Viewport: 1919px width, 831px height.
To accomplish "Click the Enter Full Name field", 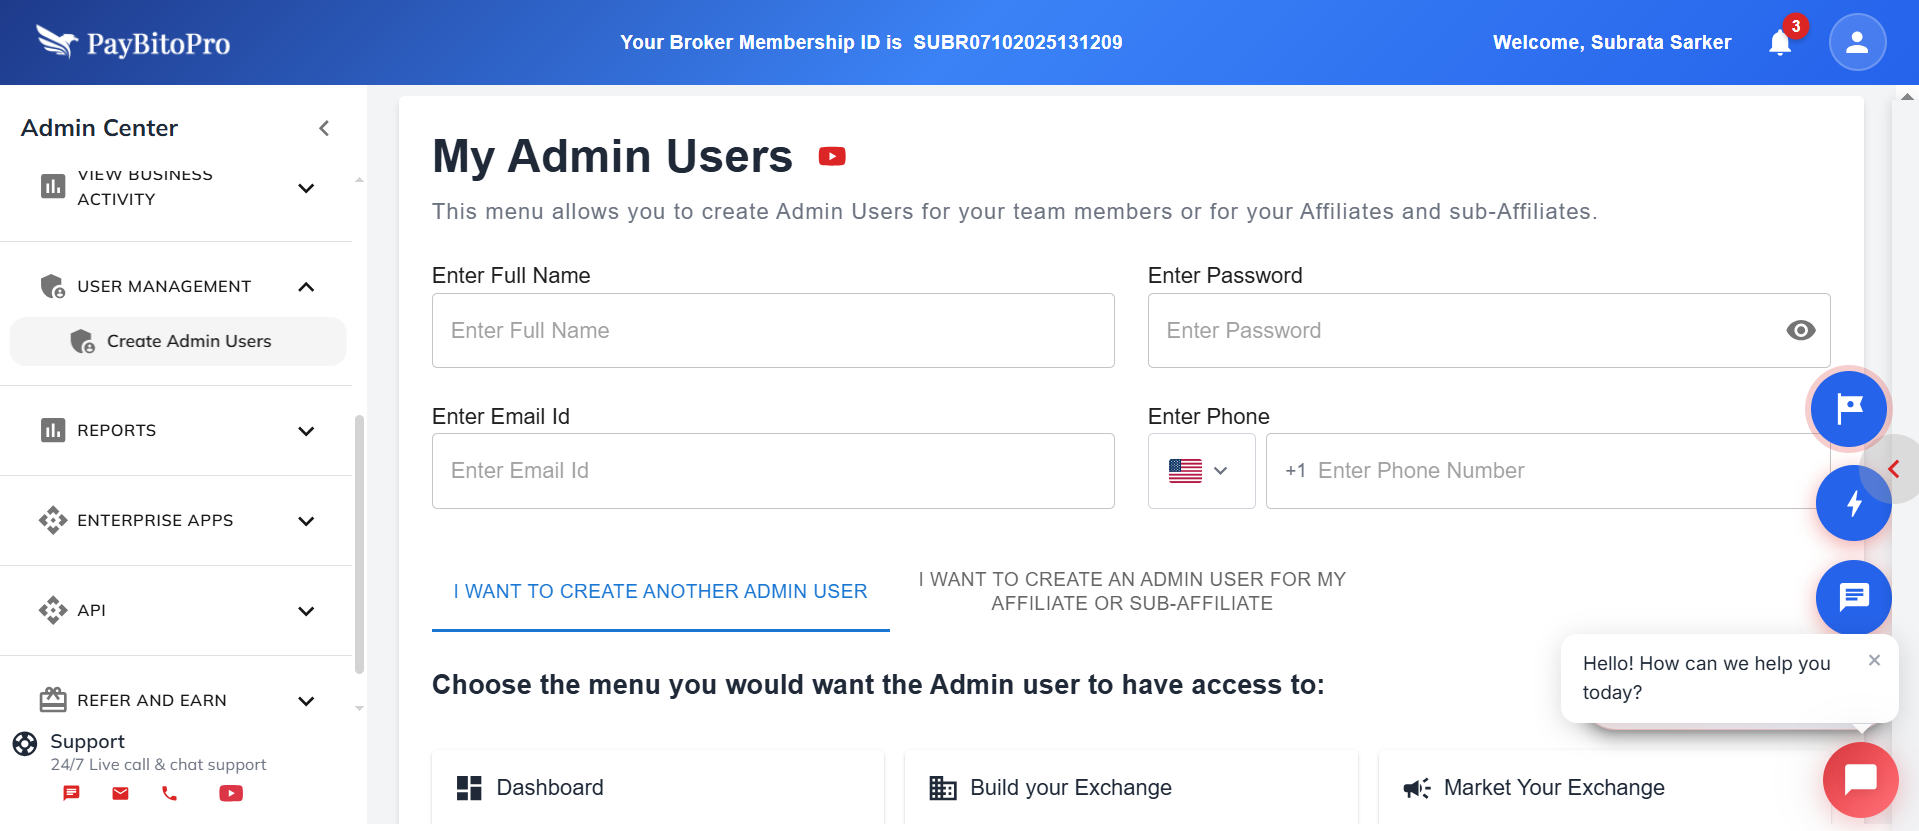I will [x=773, y=331].
